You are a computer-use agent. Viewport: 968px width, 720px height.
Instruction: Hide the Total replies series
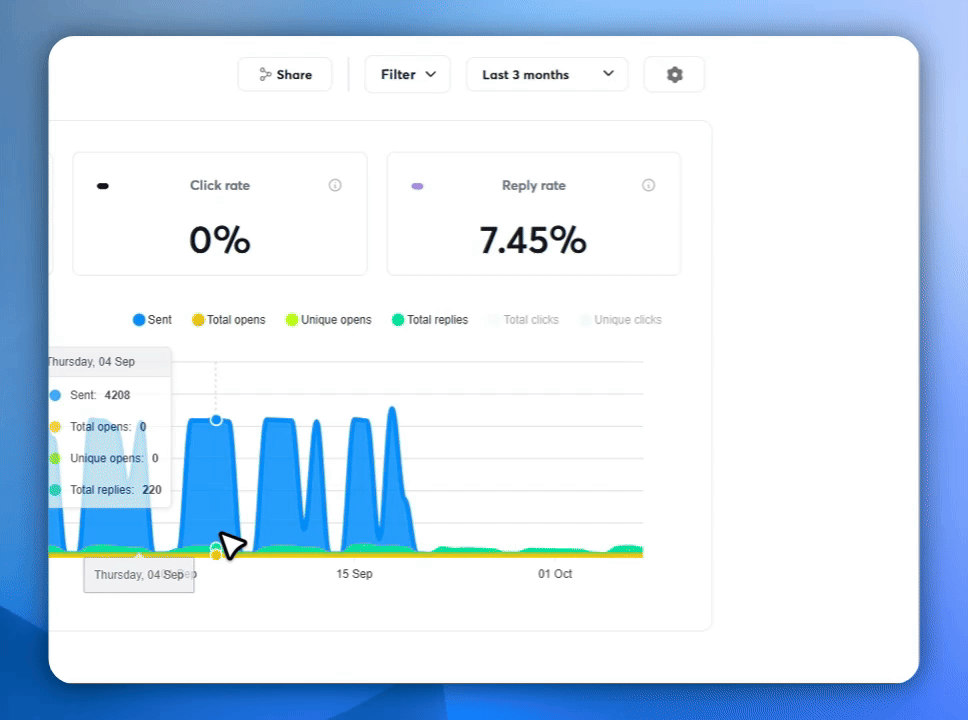pyautogui.click(x=430, y=320)
